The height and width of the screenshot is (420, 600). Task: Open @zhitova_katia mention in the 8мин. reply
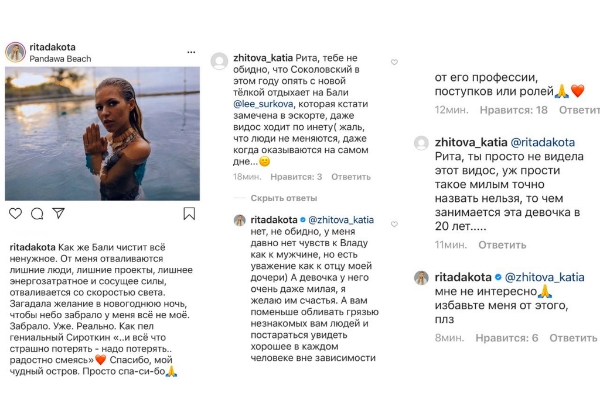(x=545, y=277)
